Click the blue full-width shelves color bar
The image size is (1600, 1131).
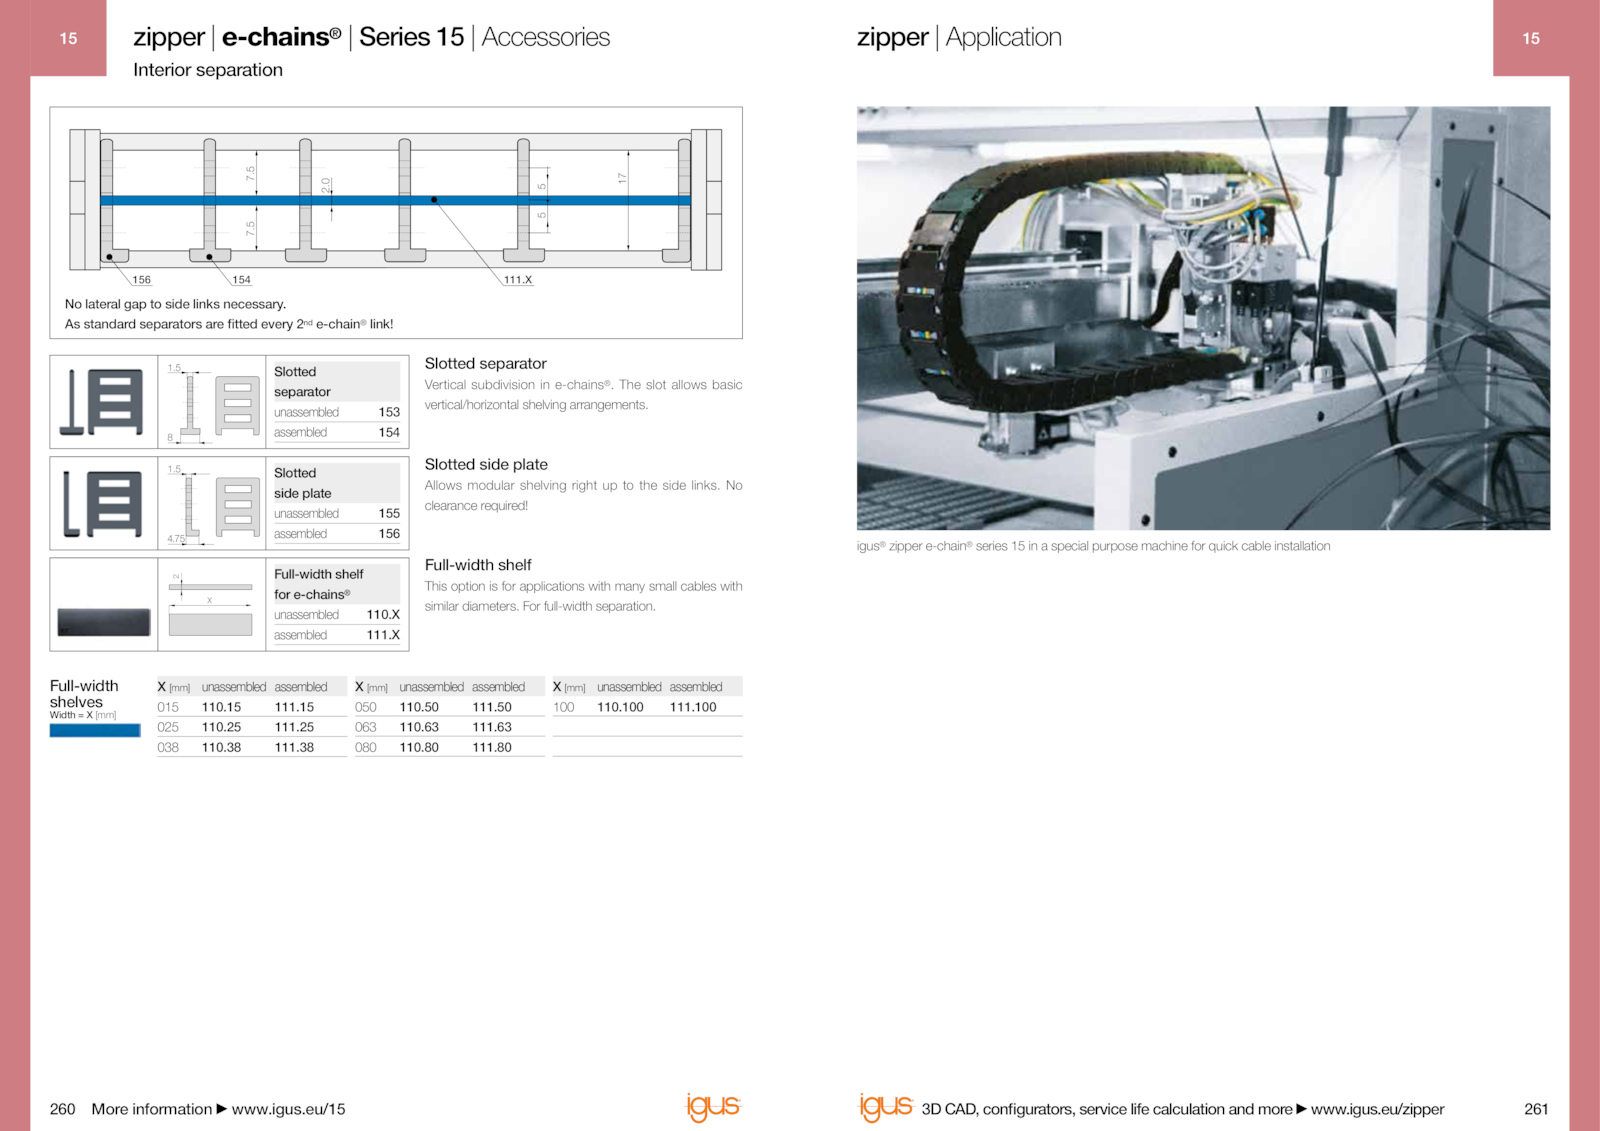(x=95, y=730)
